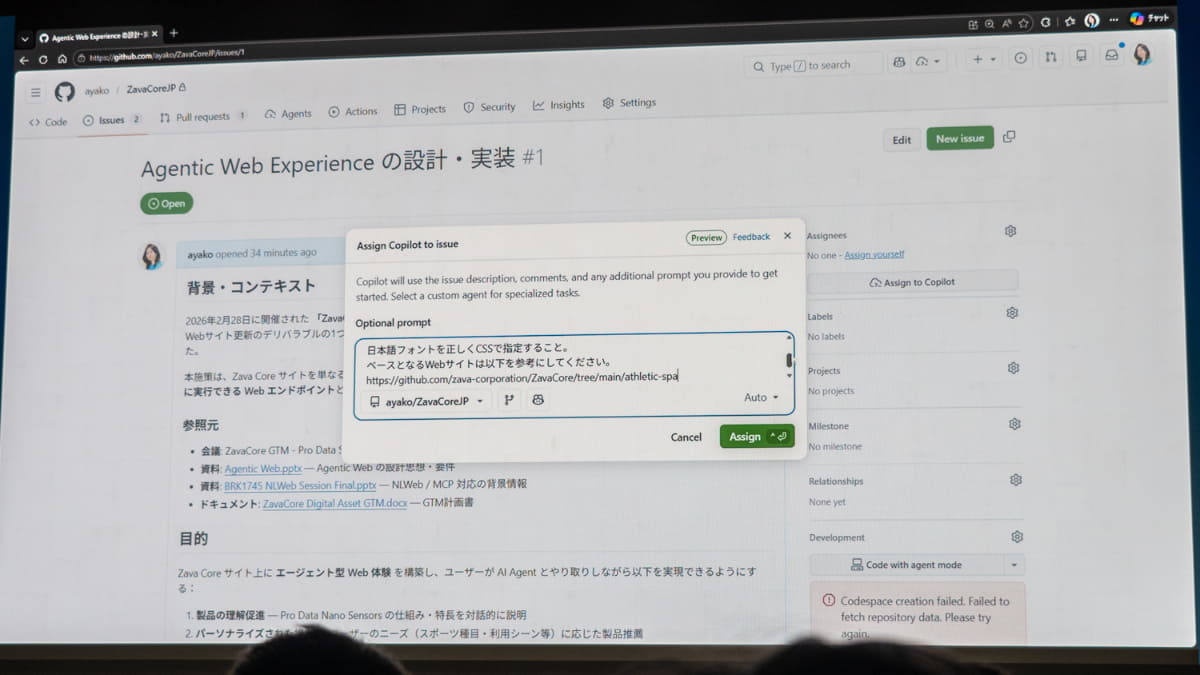The height and width of the screenshot is (675, 1200).
Task: Open the ayako owner breadcrumb link
Action: (96, 90)
